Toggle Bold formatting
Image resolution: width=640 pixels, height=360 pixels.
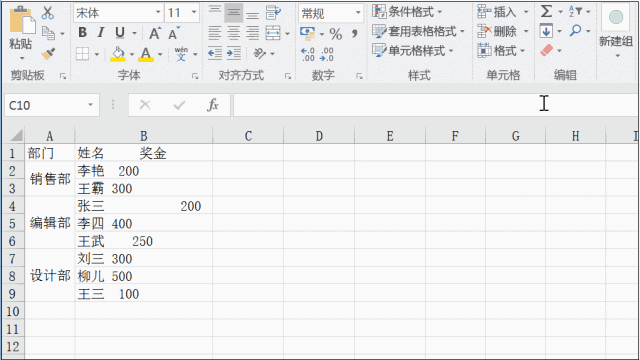(x=82, y=33)
